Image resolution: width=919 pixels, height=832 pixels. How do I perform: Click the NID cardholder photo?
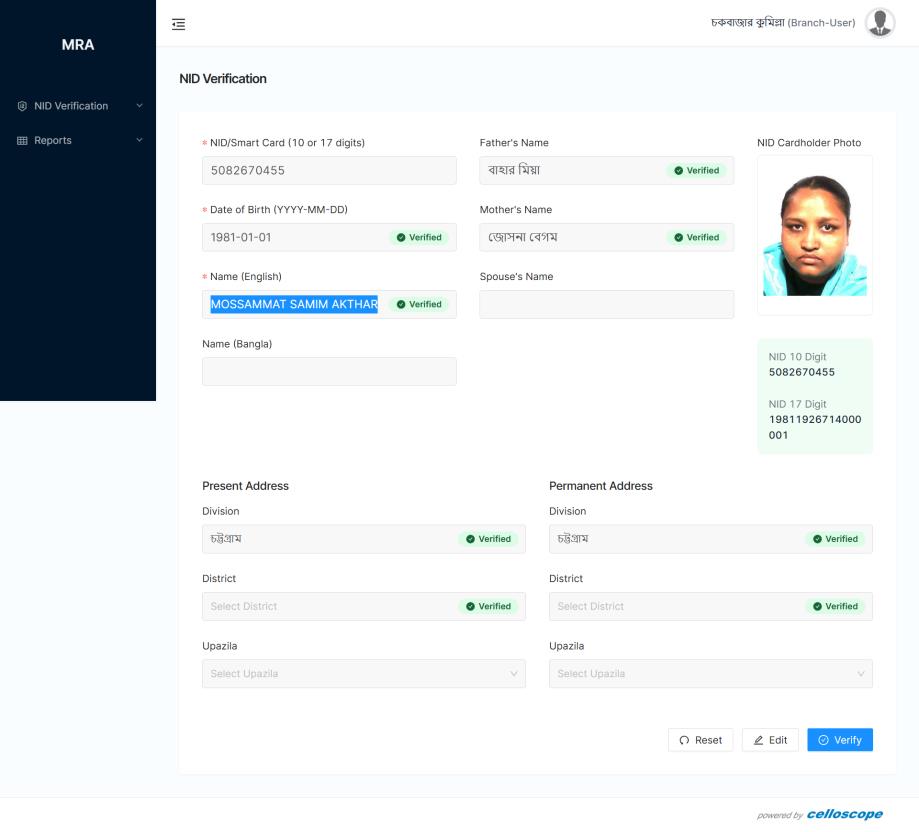click(814, 236)
